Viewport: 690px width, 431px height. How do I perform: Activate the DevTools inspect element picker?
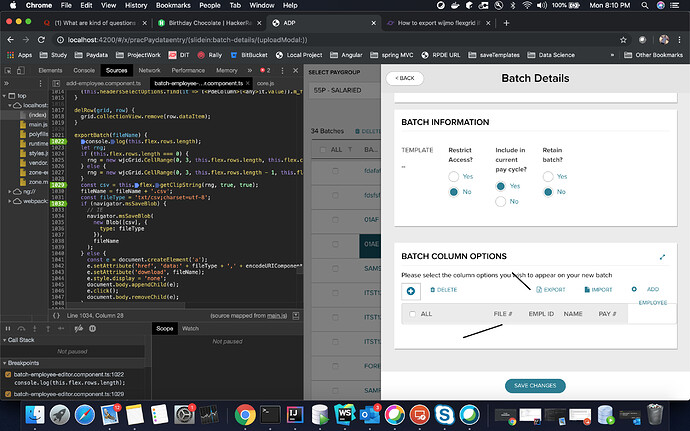(x=7, y=70)
